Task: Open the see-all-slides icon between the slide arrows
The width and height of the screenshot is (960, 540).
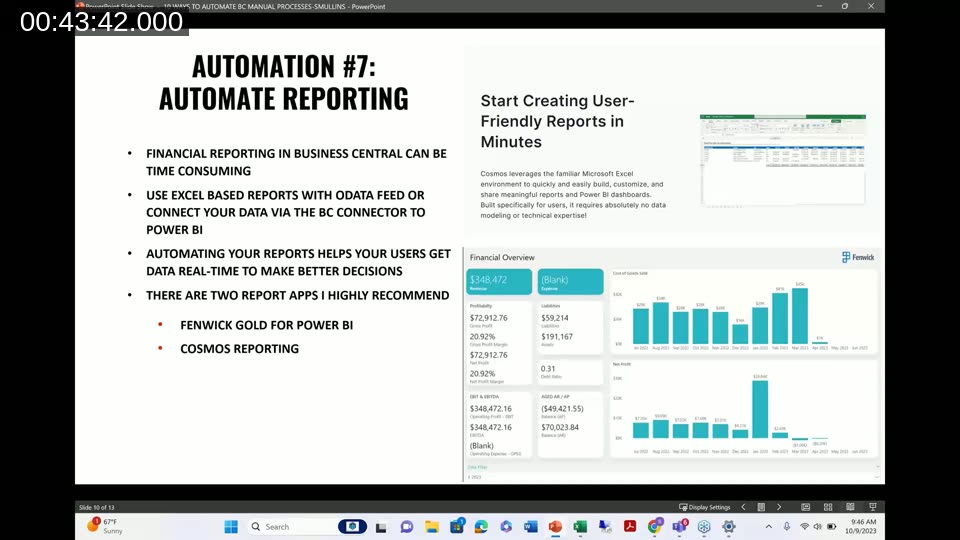Action: [761, 507]
